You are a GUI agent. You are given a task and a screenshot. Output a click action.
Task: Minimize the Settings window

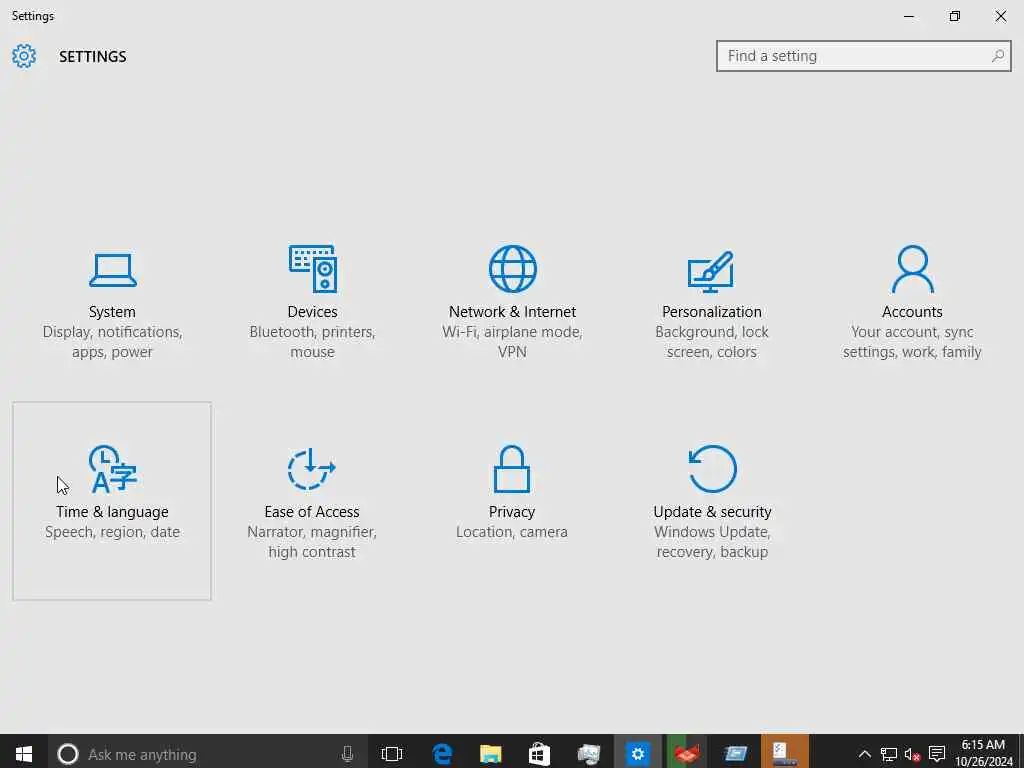click(909, 16)
